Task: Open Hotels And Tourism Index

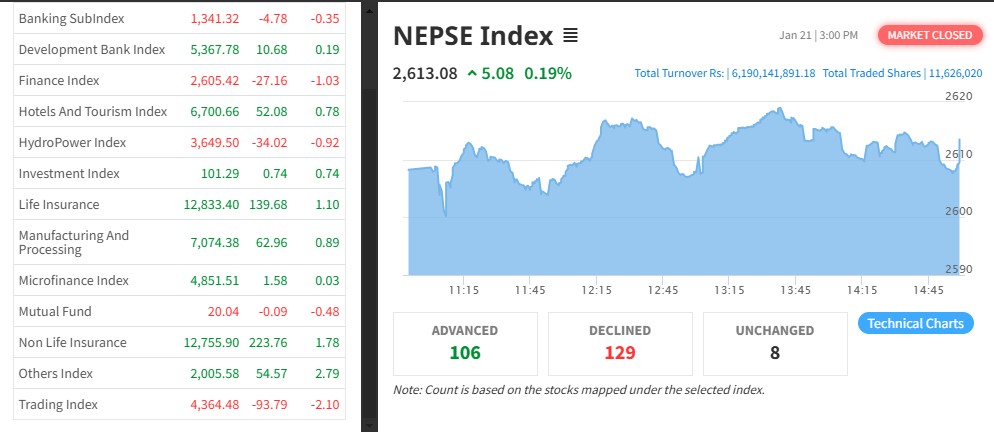Action: click(x=93, y=111)
